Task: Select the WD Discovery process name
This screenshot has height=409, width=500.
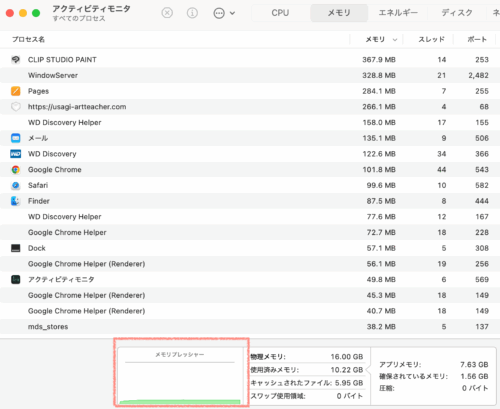Action: point(52,154)
